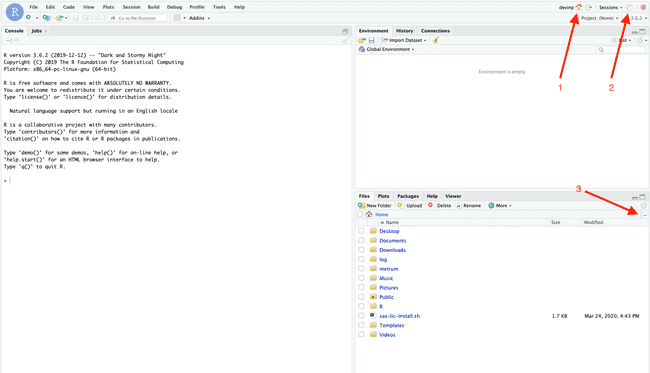Viewport: 650px width, 373px height.
Task: Open the Project: (None) dropdown
Action: [x=599, y=18]
